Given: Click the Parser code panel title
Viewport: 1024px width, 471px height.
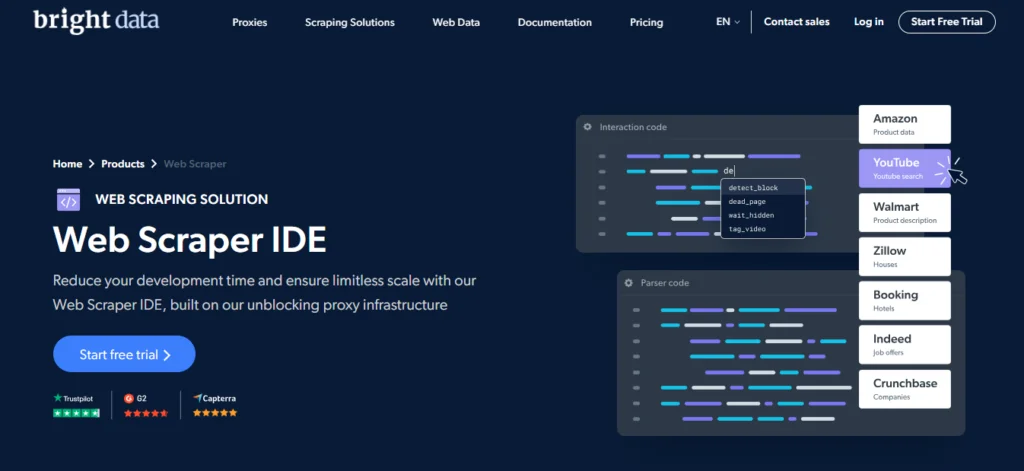Looking at the screenshot, I should click(664, 283).
